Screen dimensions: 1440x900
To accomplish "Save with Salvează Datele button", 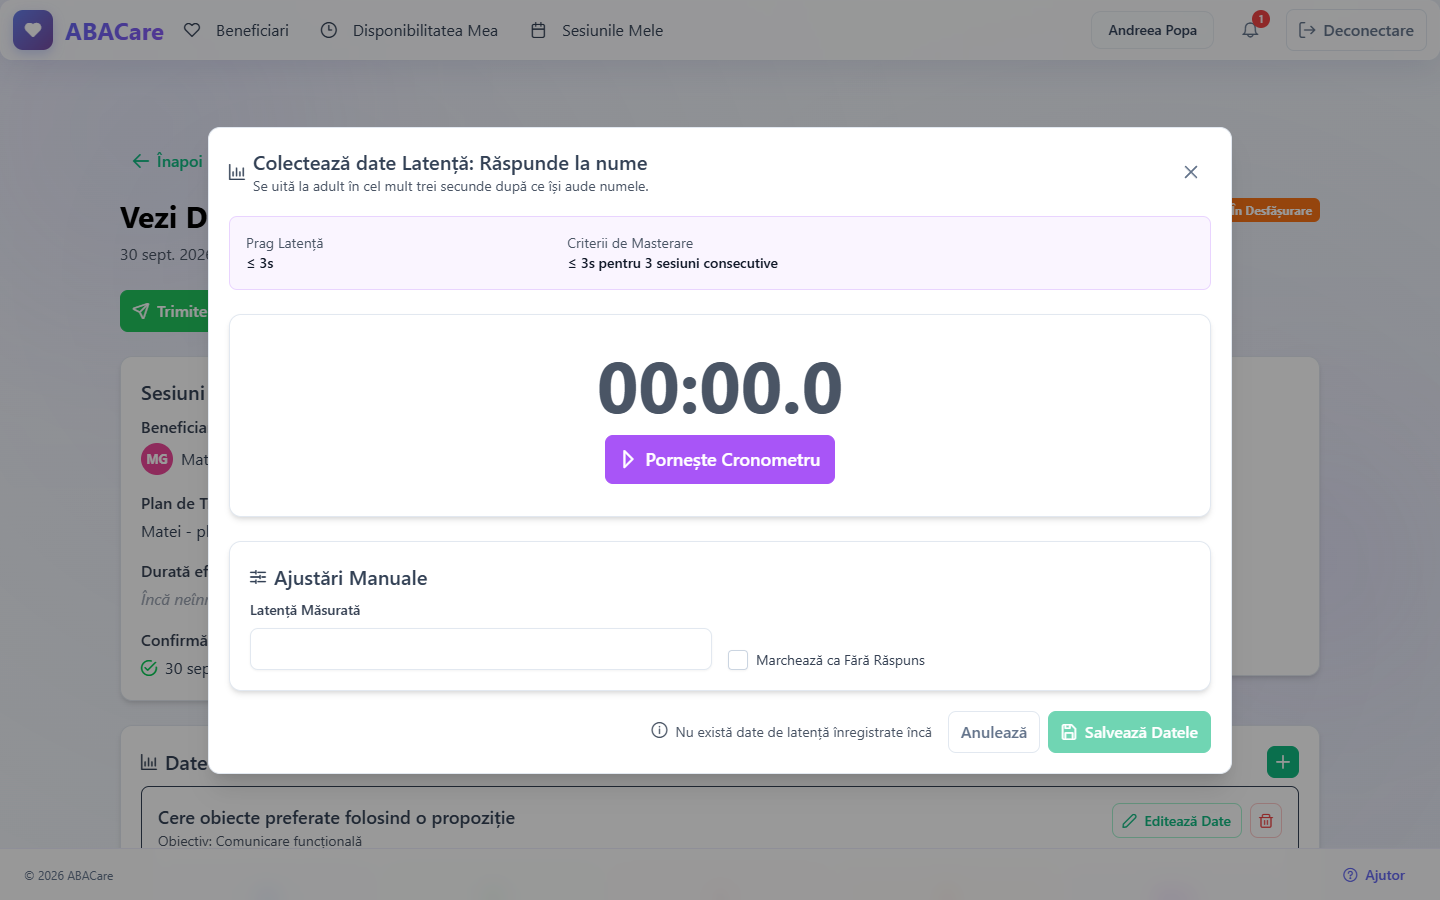I will click(1129, 732).
